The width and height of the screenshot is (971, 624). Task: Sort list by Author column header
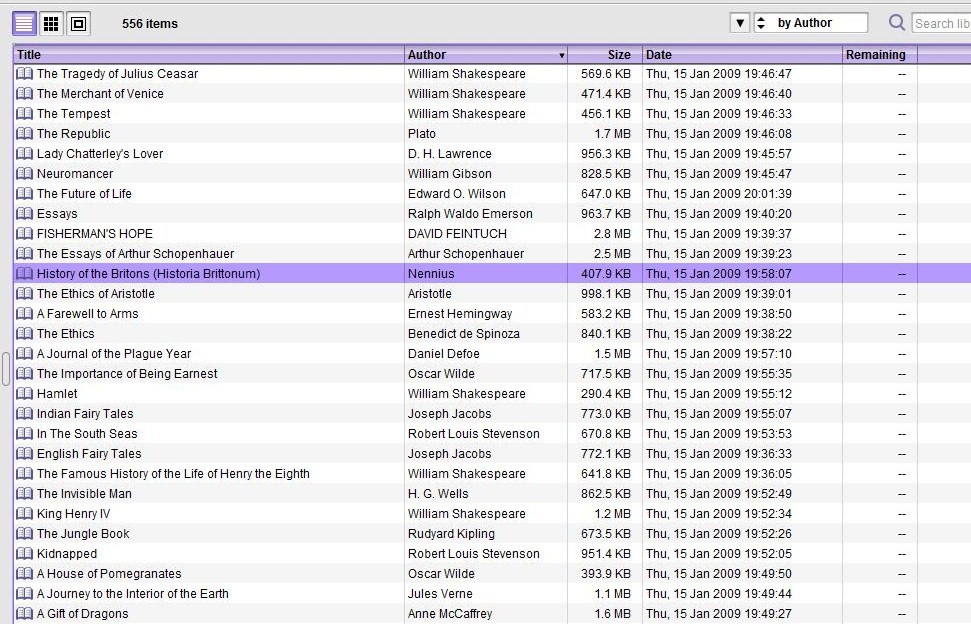(x=485, y=55)
